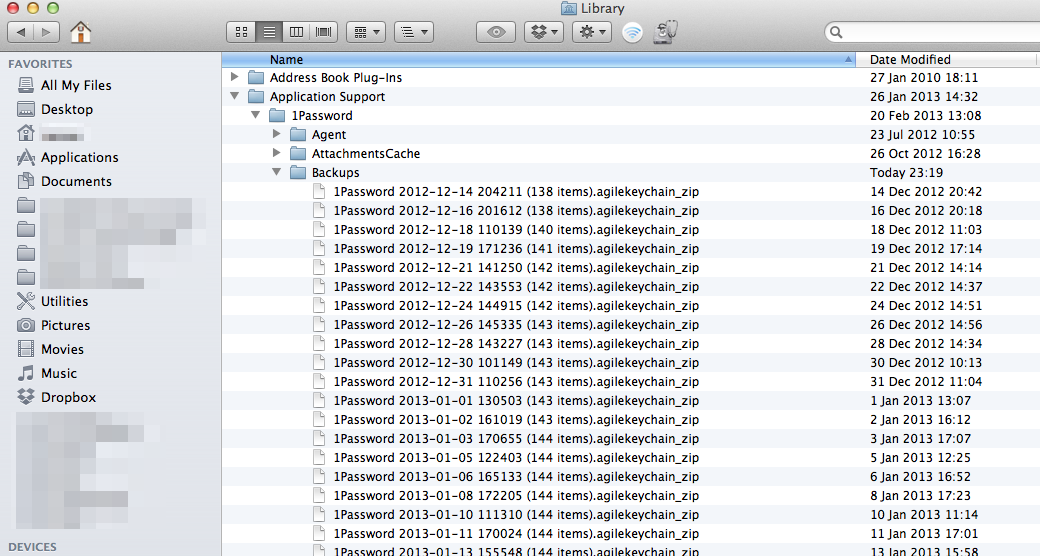Select the Address Book Plug-Ins folder icon
1040x556 pixels.
click(x=256, y=78)
